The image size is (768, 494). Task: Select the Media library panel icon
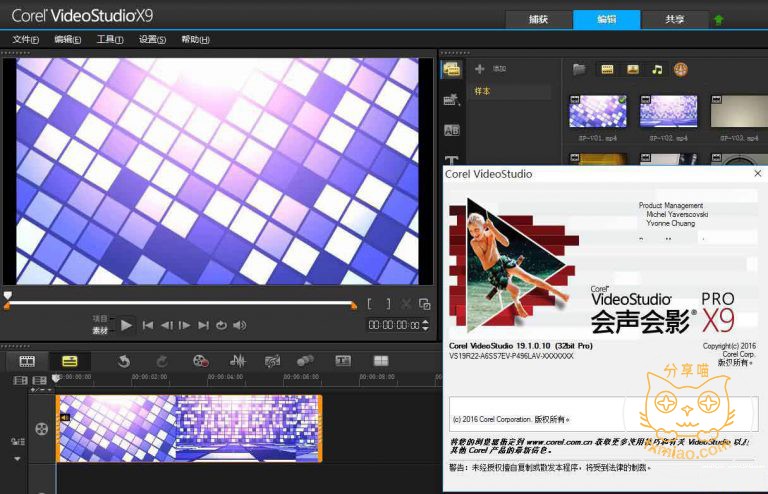point(451,70)
